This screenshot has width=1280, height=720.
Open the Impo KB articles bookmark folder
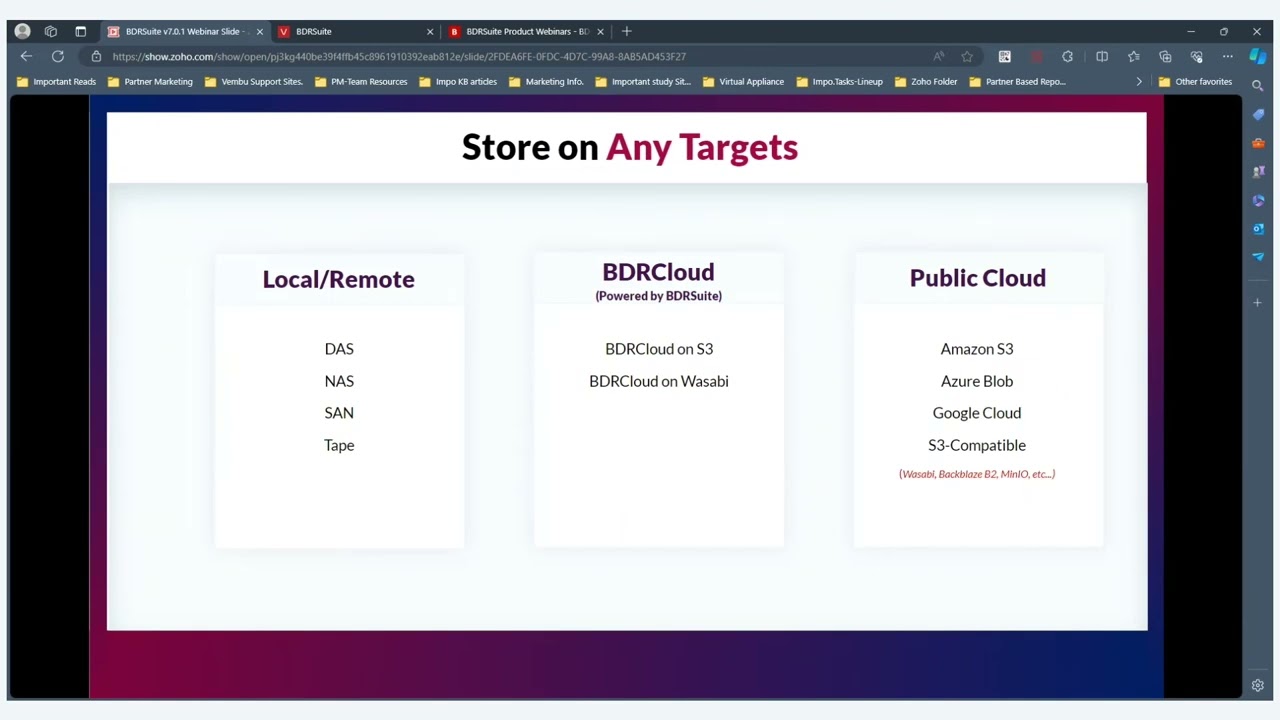coord(458,82)
